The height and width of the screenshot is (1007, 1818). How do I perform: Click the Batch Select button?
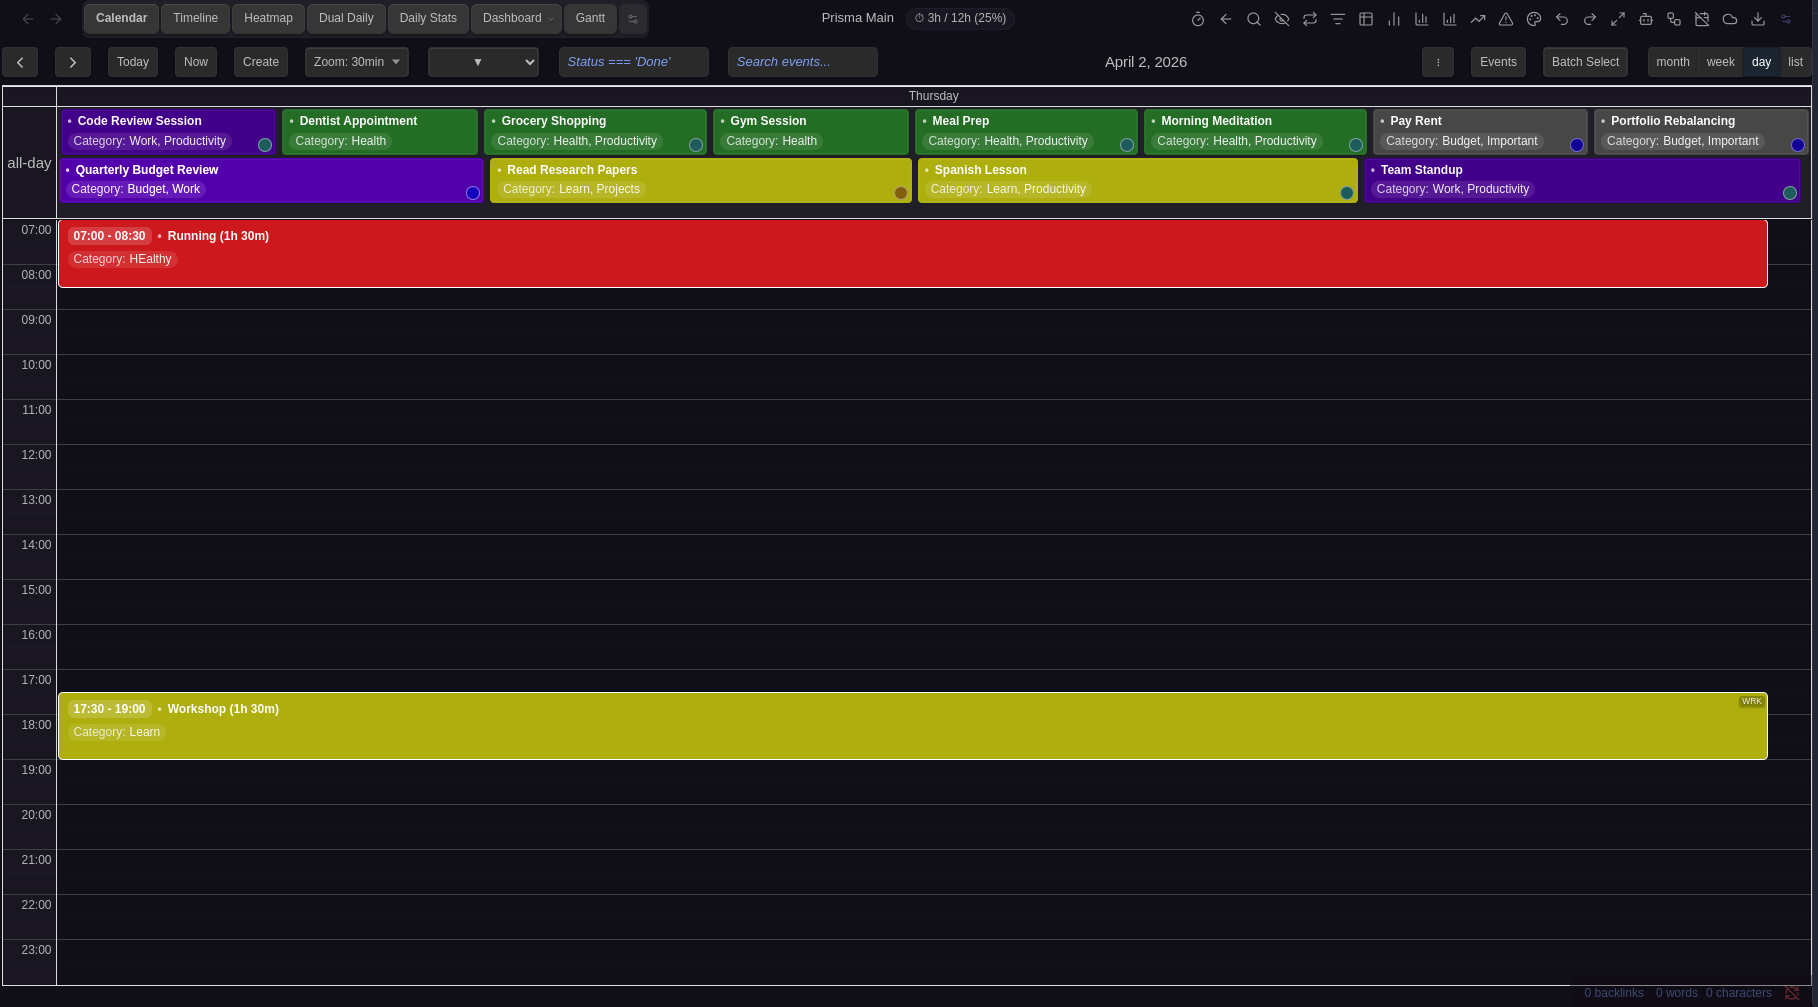(1584, 61)
